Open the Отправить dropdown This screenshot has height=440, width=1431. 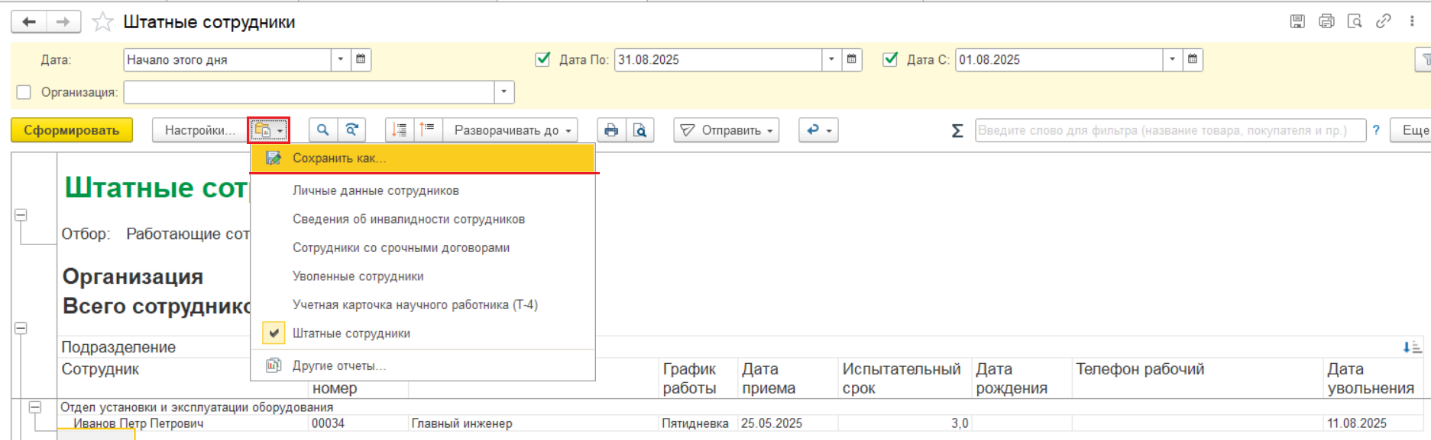pos(728,130)
